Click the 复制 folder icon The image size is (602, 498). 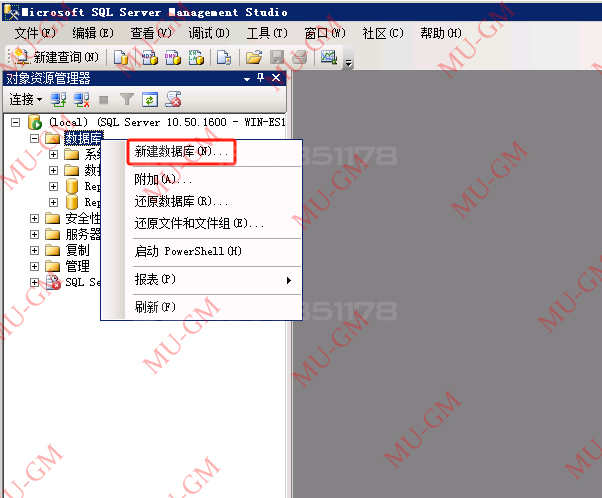click(x=53, y=250)
